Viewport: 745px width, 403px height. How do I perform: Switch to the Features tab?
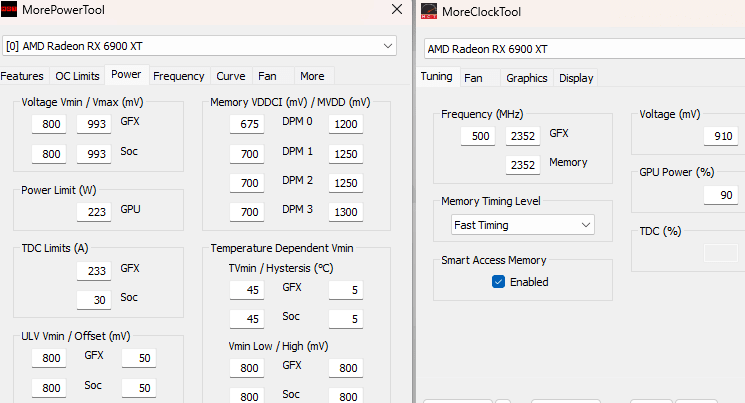[22, 76]
